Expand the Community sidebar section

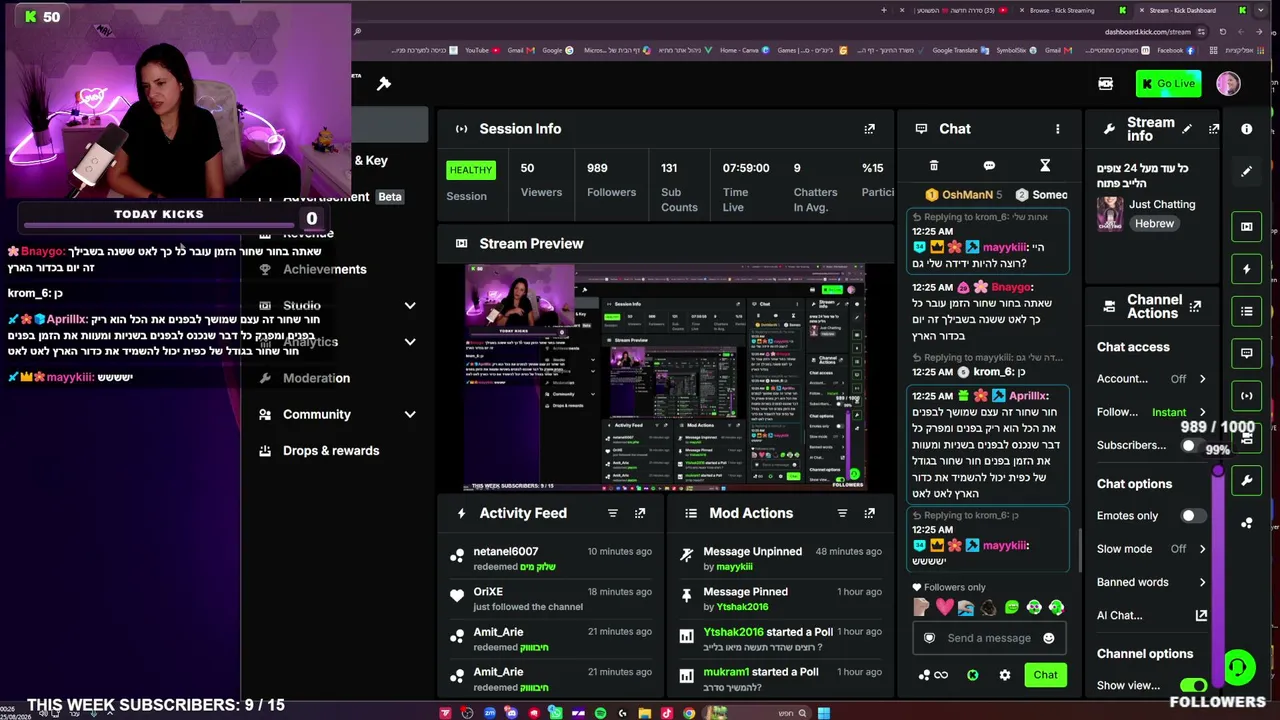coord(410,414)
